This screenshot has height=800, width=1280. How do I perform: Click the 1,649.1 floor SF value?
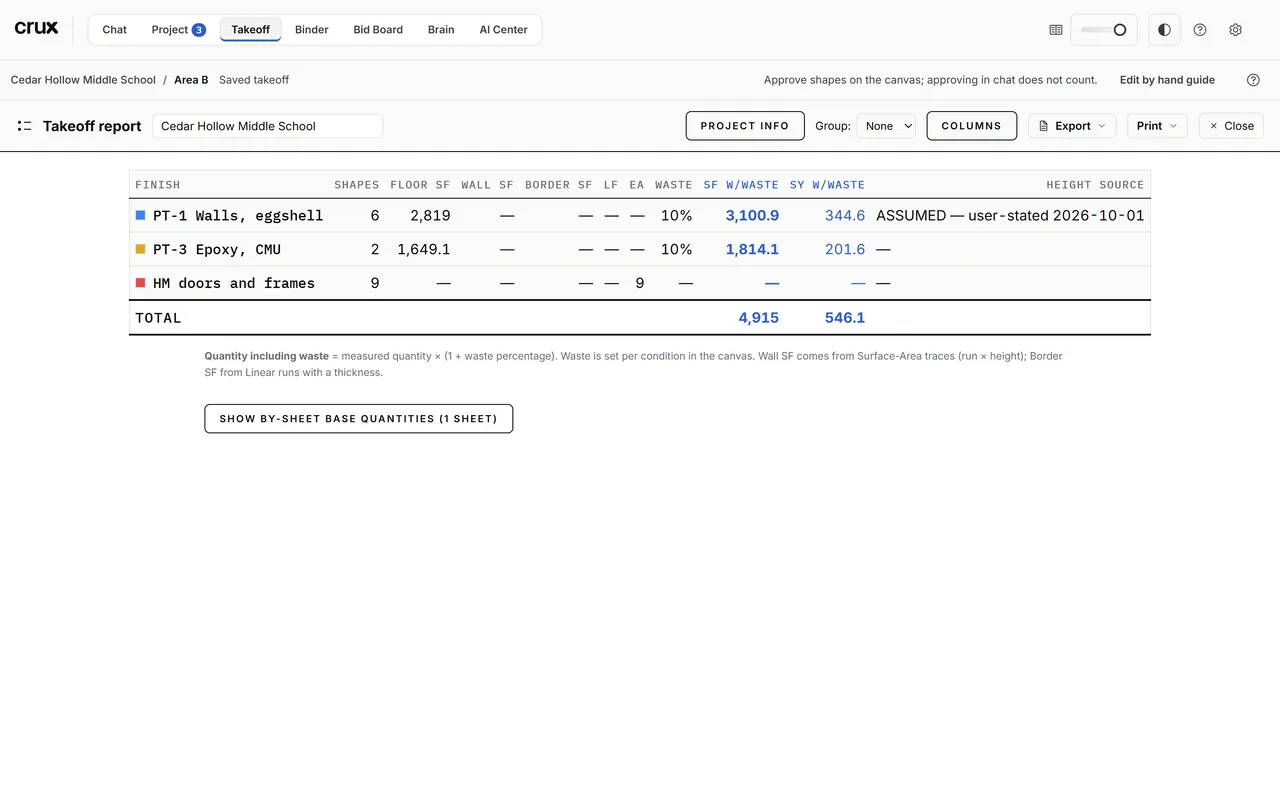[x=424, y=249]
